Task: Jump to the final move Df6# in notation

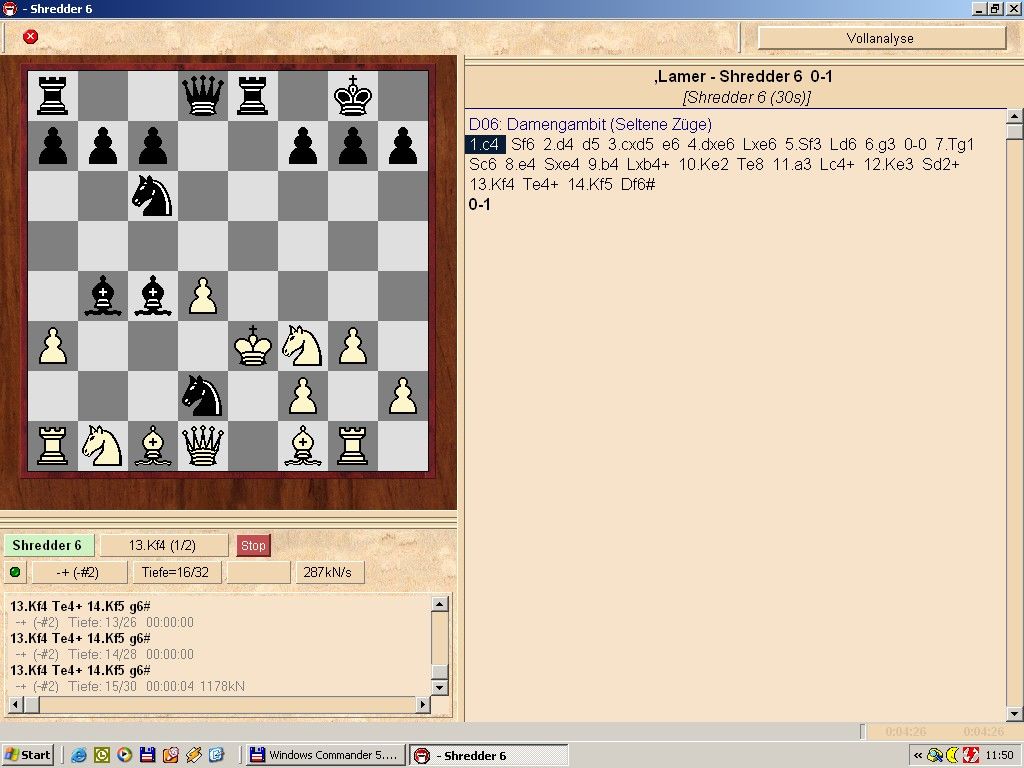Action: (x=638, y=185)
